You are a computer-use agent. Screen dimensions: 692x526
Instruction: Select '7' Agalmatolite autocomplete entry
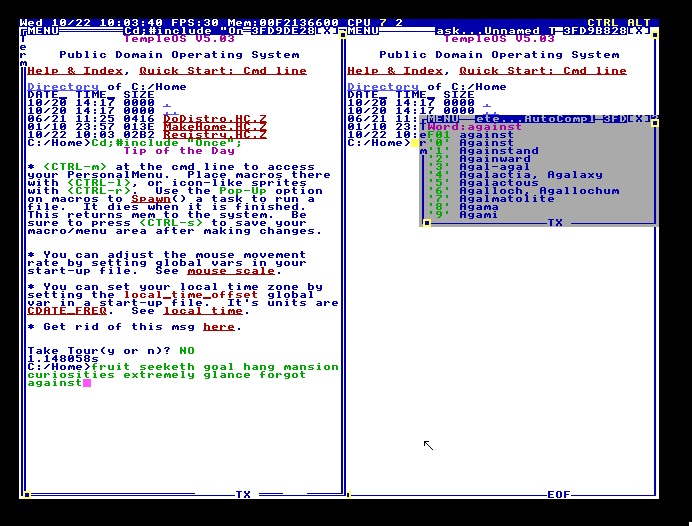click(x=491, y=199)
